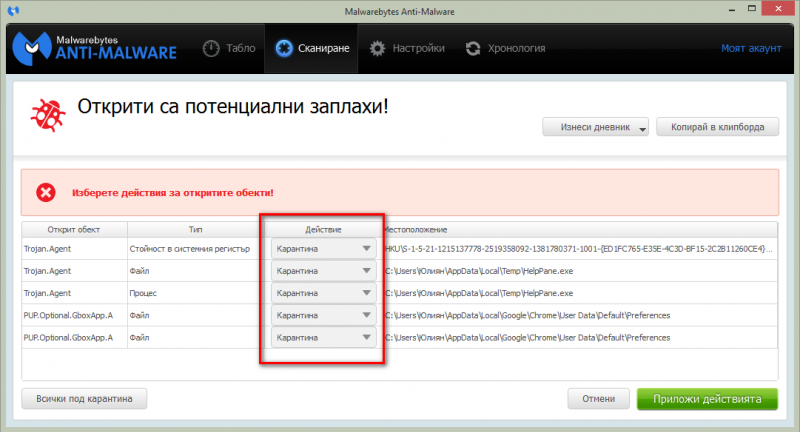Viewport: 800px width, 432px height.
Task: Switch to the Сканиране tab
Action: [311, 48]
